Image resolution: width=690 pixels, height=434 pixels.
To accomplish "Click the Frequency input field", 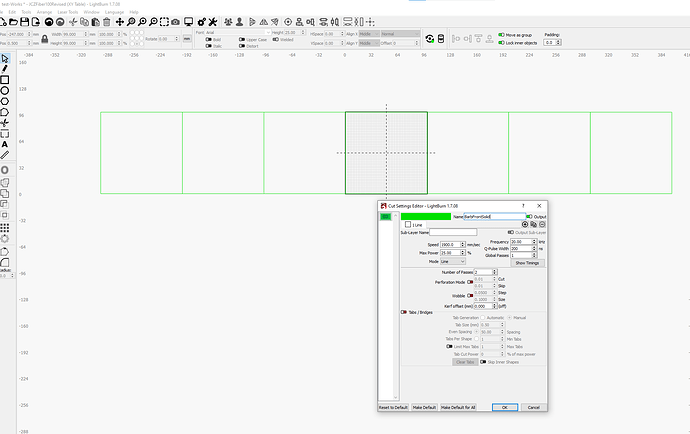I will click(521, 242).
